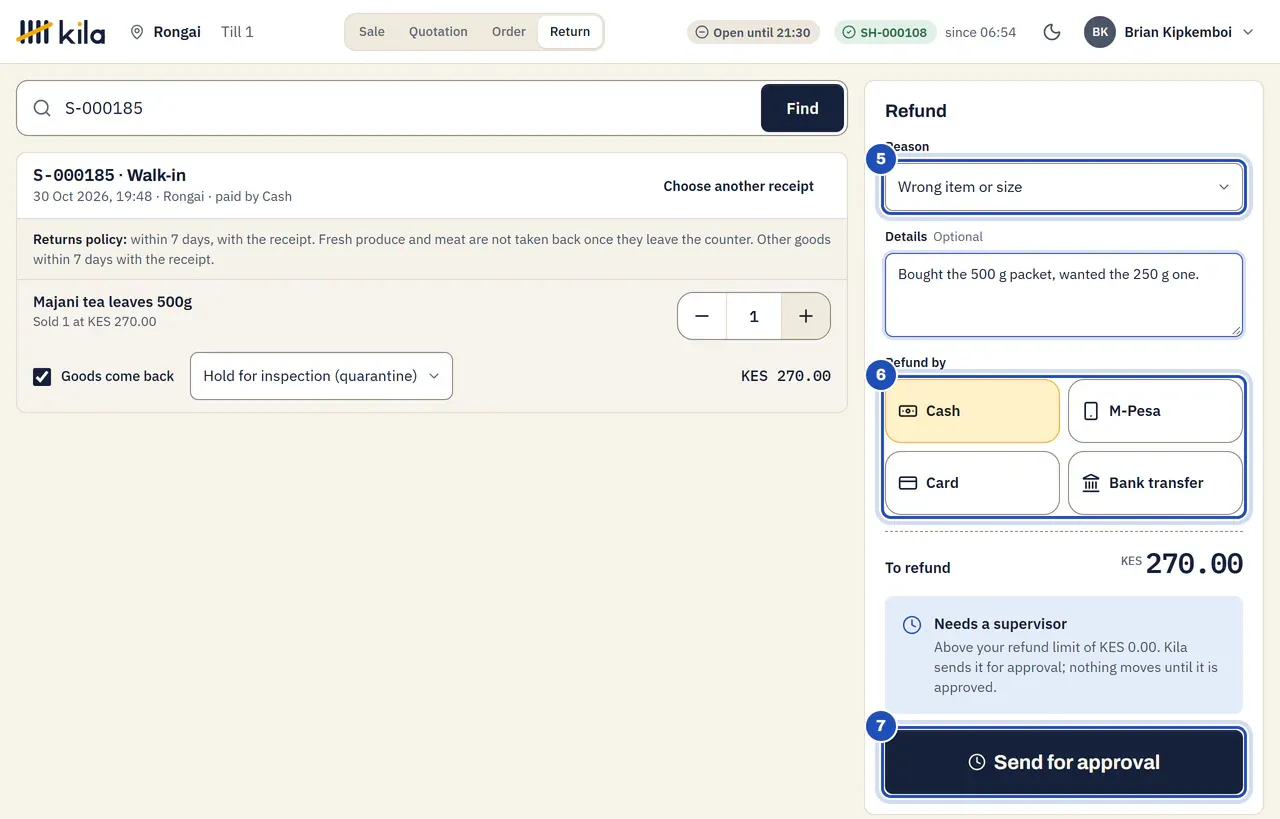Click the S-000185 · Walk-in receipt heading
Viewport: 1280px width, 819px height.
click(x=109, y=175)
